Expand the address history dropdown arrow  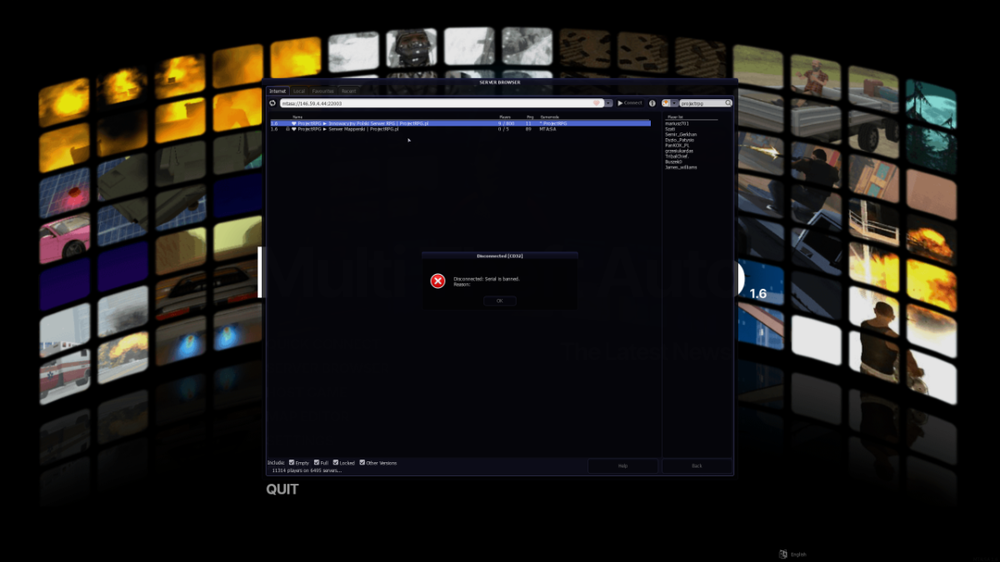[608, 103]
